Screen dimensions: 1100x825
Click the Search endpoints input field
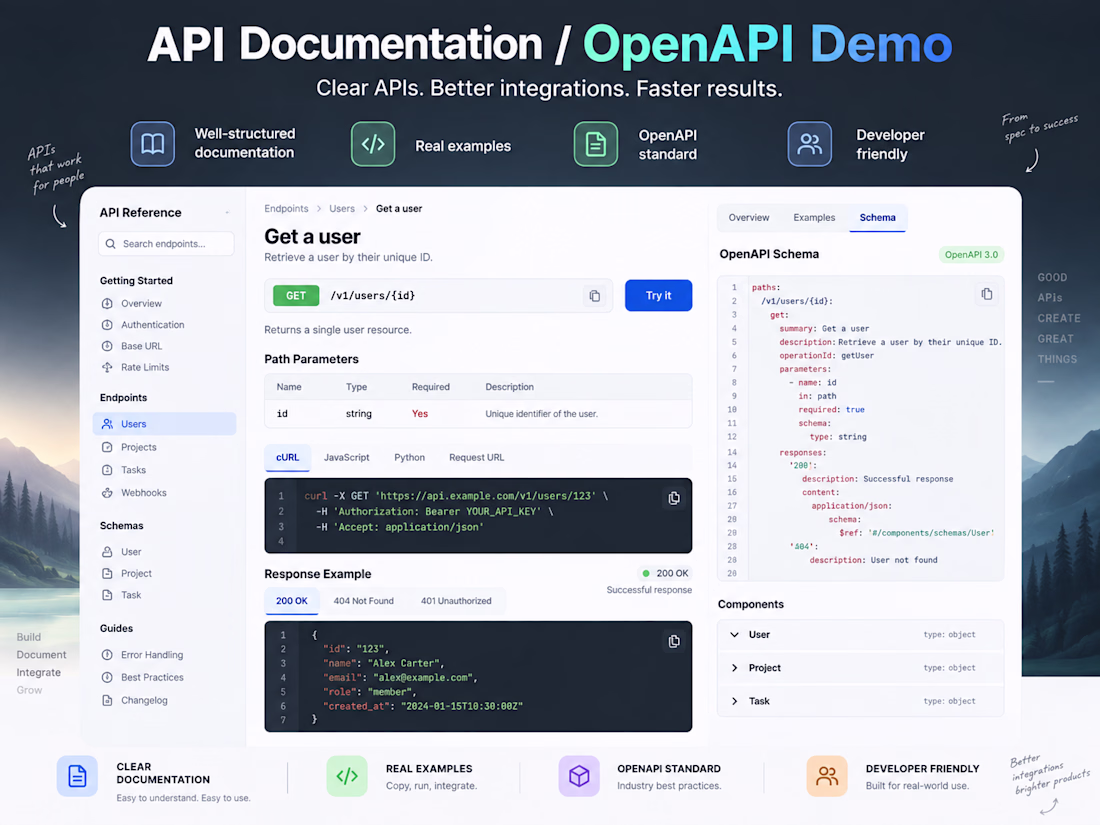point(166,244)
